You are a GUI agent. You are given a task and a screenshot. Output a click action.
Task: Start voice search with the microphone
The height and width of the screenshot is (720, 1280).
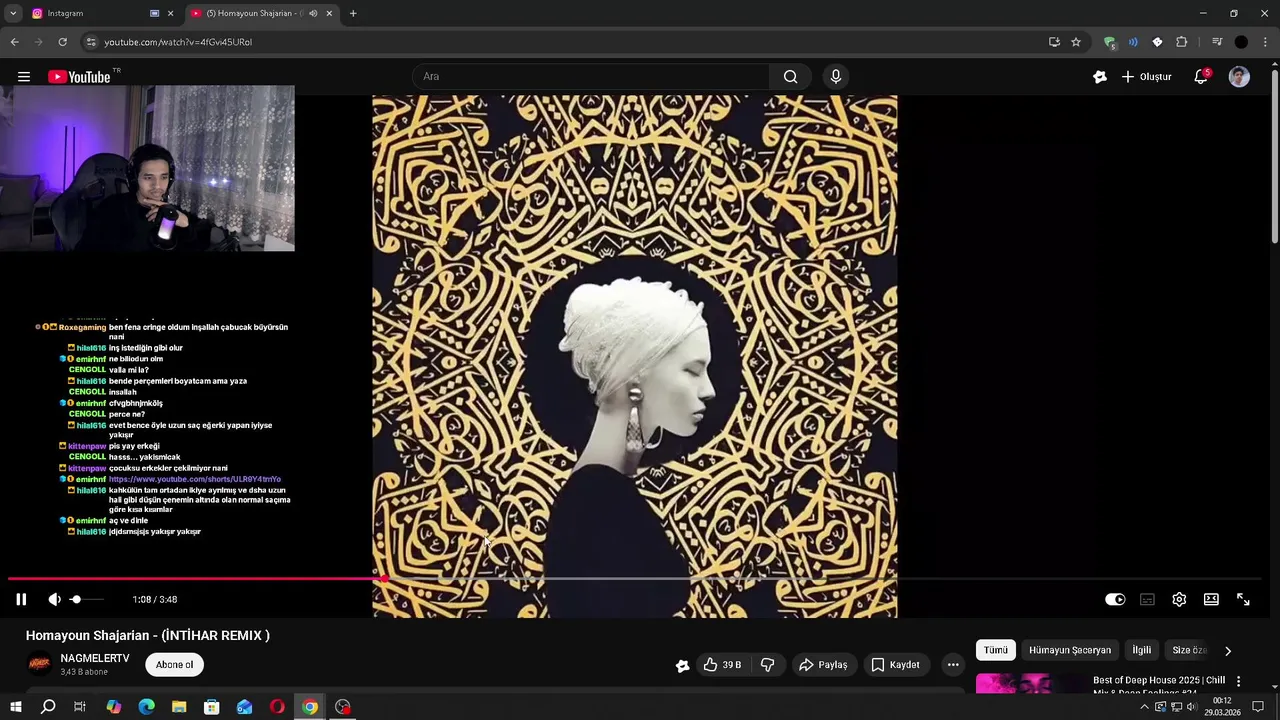[836, 77]
